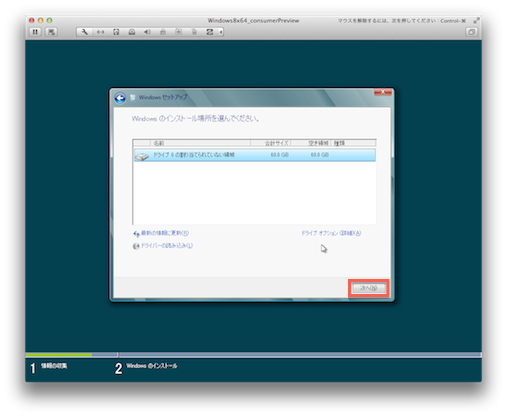Click the green zoom button of the VM window

49,20
